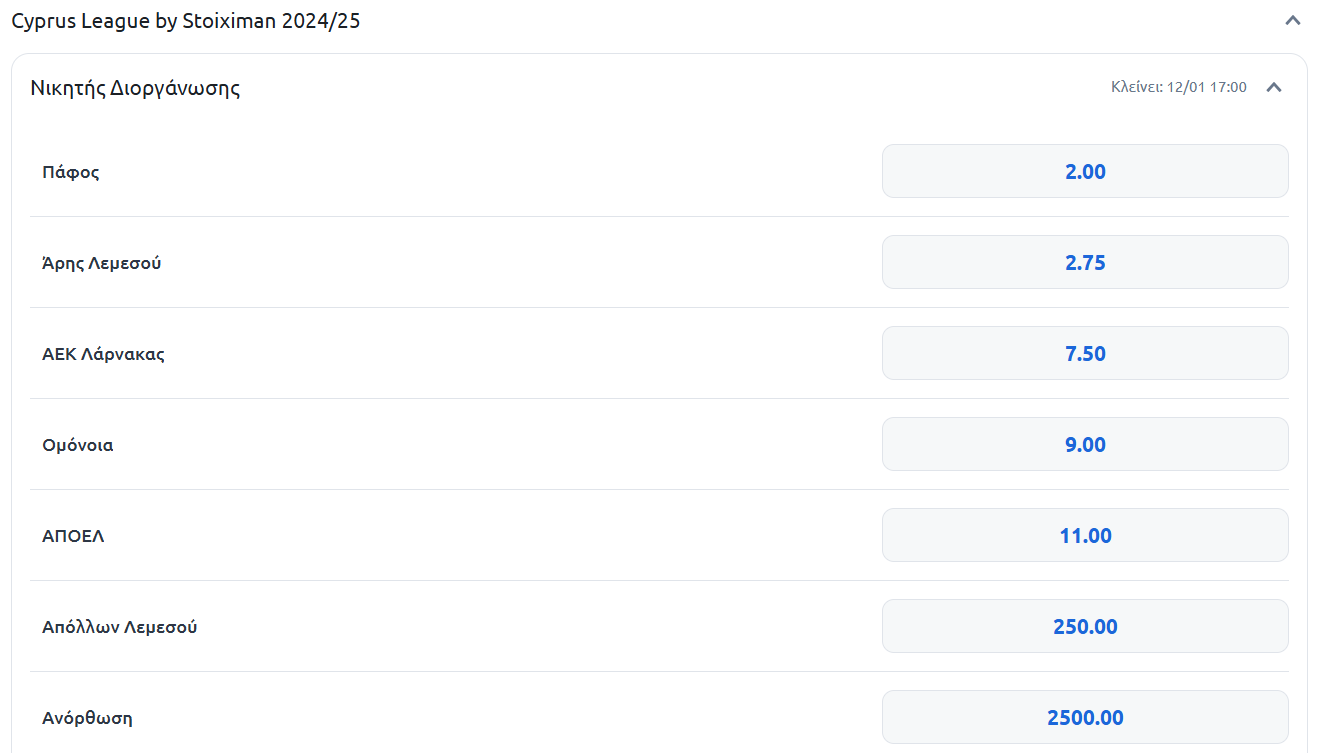Select Ανόρθωση odds 2500.00
The height and width of the screenshot is (753, 1319).
(1085, 717)
